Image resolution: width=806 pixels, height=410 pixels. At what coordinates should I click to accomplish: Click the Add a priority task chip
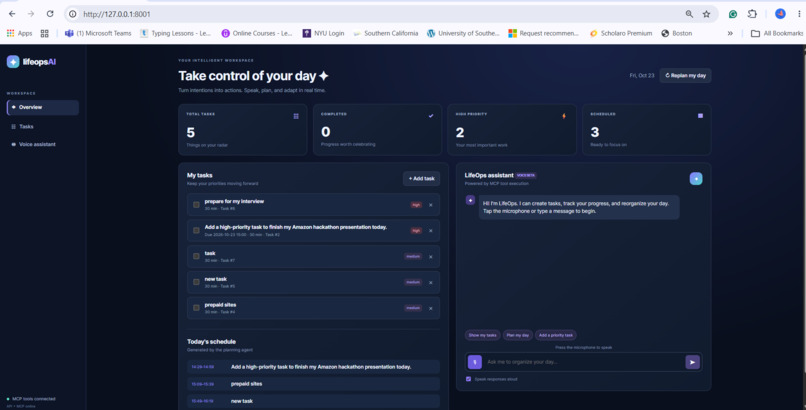[556, 335]
